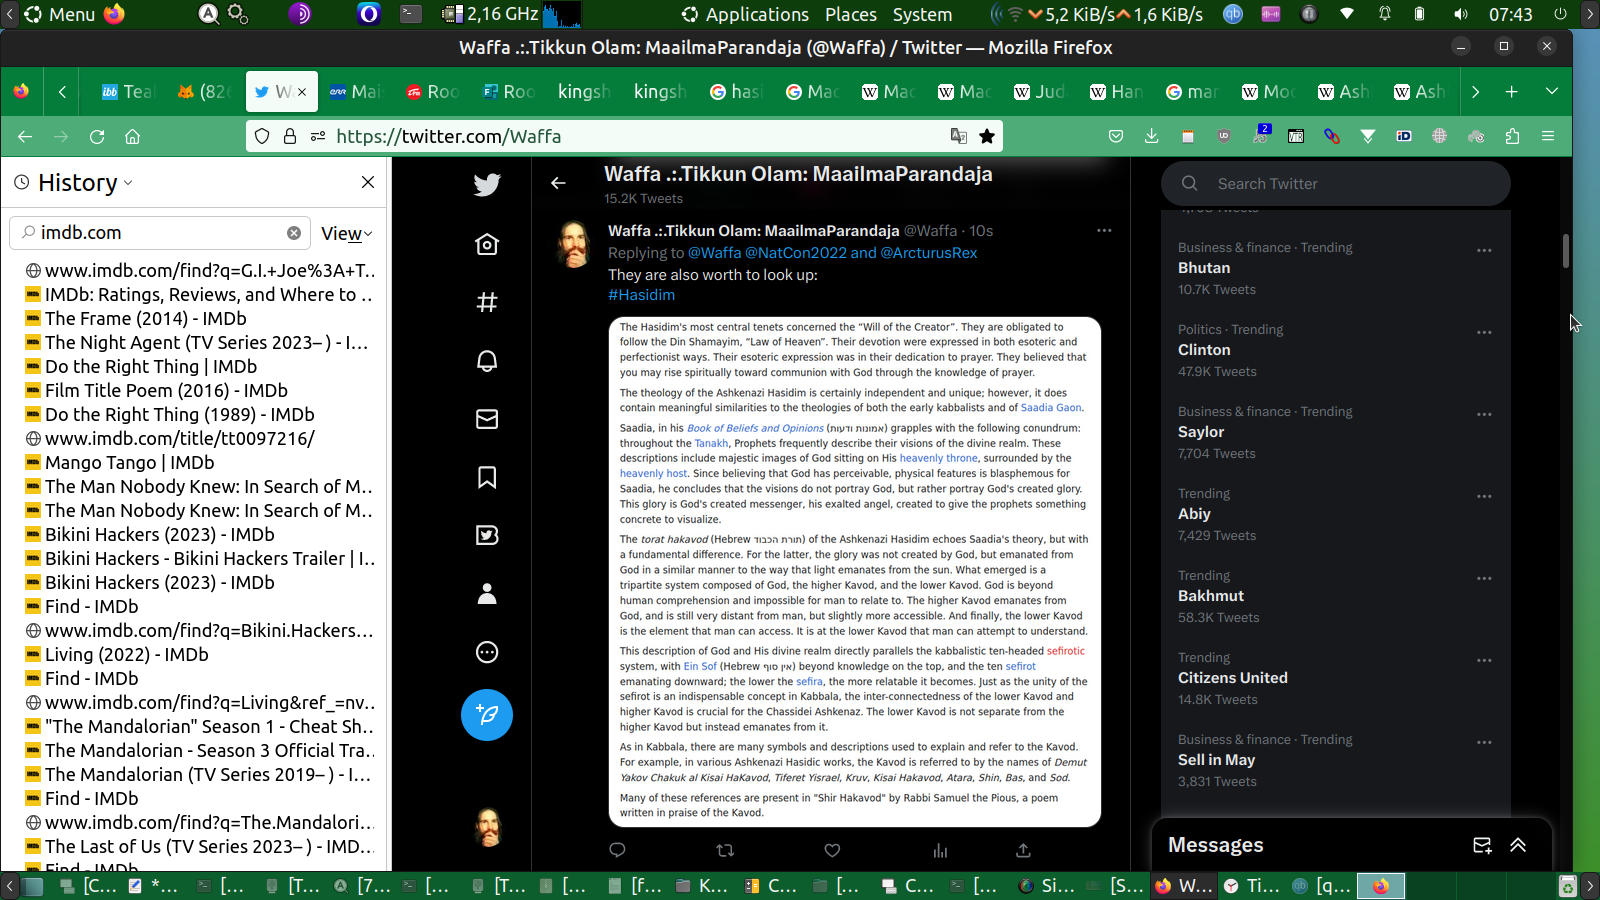
Task: Save page to Pocket
Action: (1116, 137)
